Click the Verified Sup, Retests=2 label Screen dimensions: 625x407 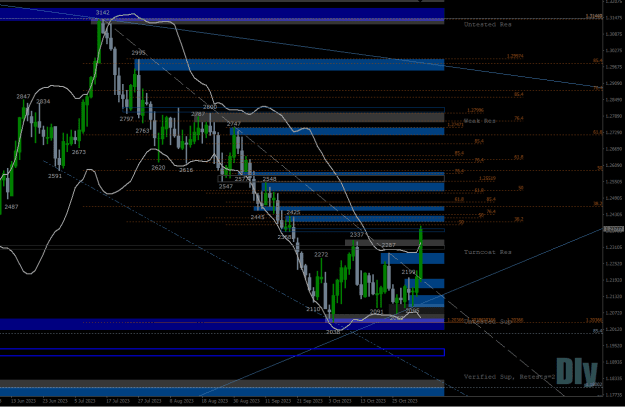click(510, 376)
